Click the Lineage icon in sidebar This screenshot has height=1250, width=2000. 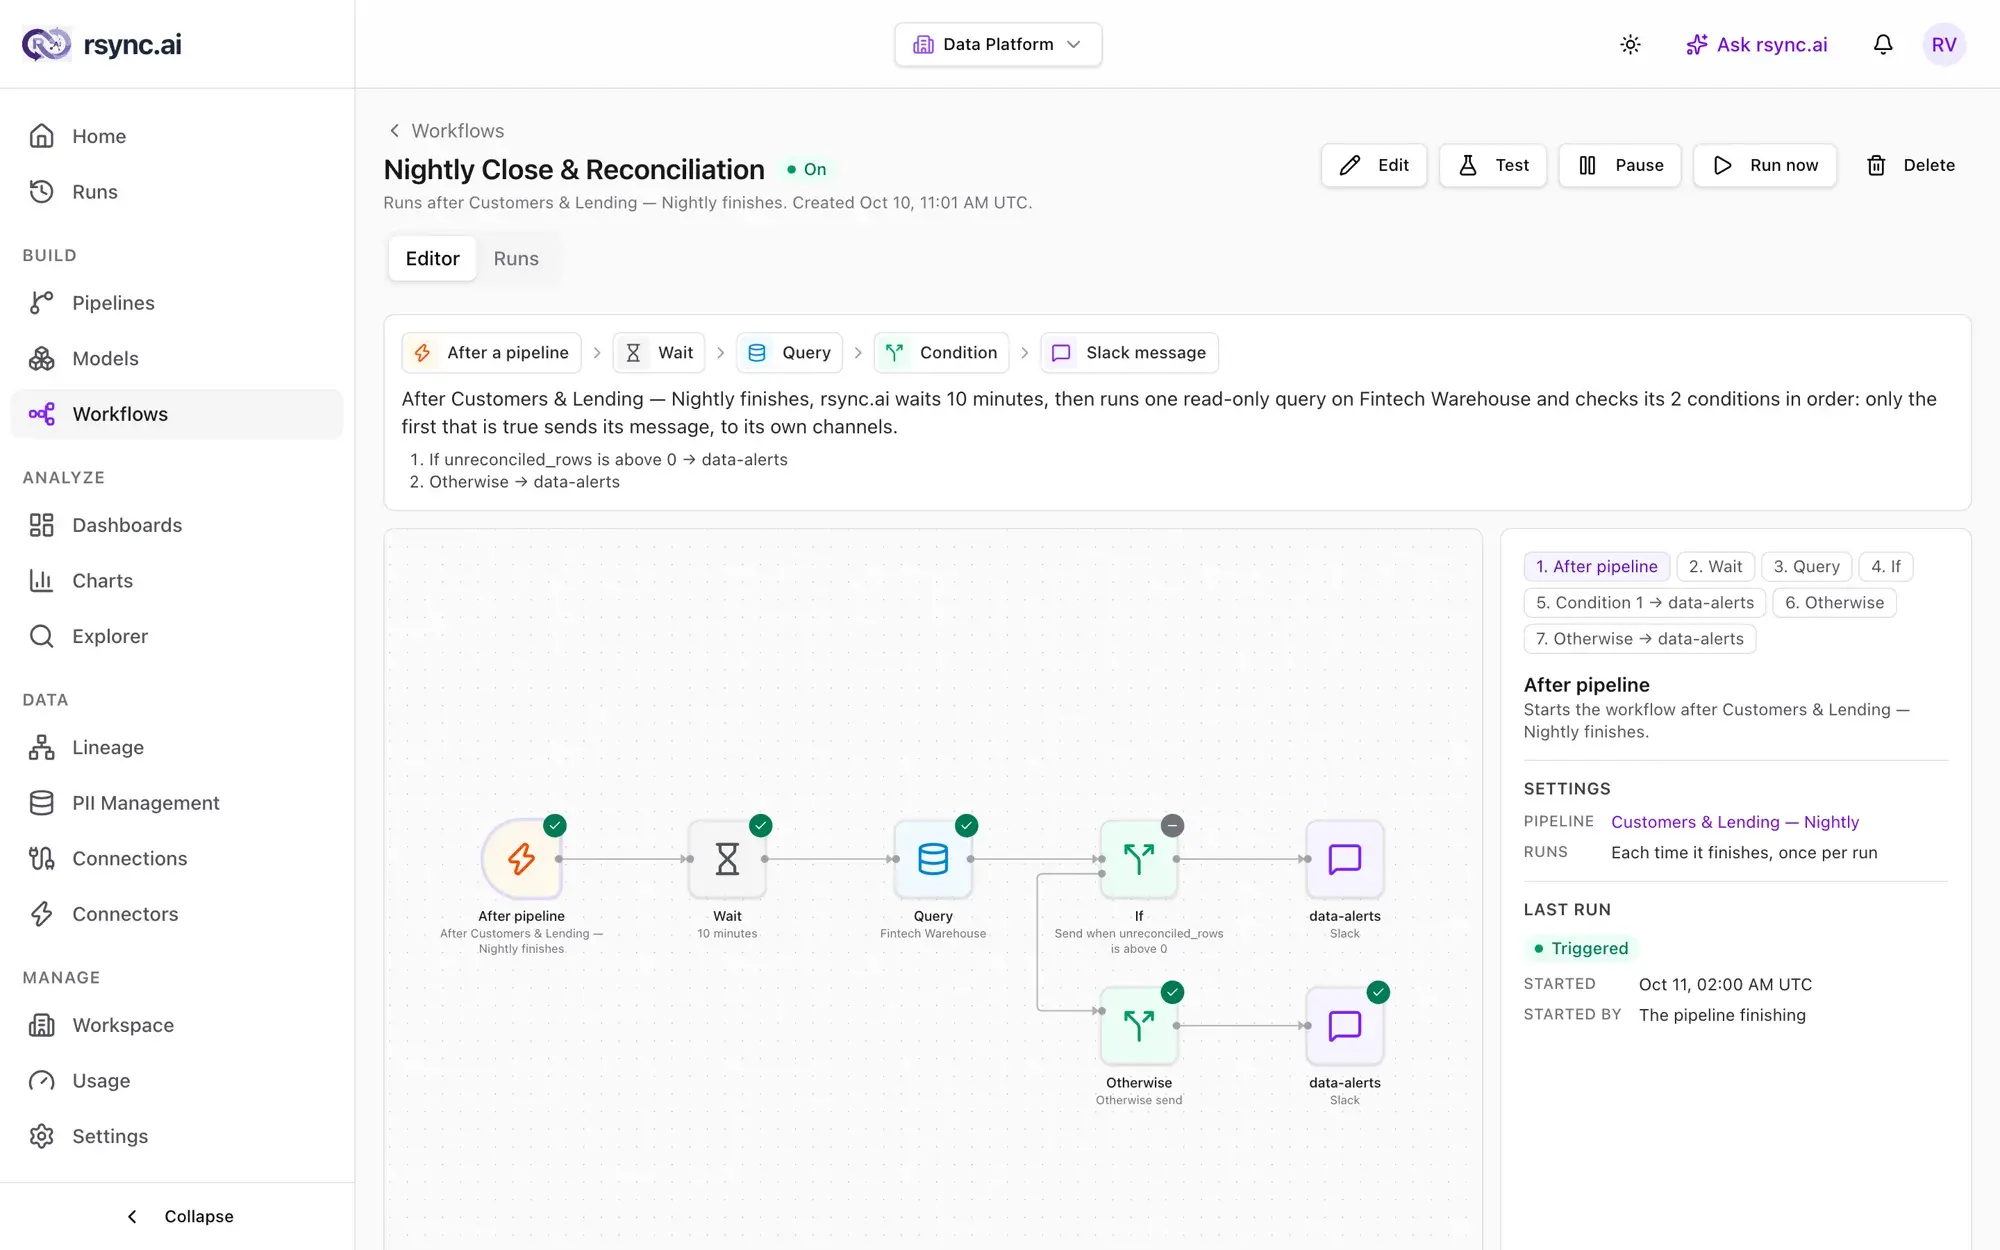(x=41, y=747)
